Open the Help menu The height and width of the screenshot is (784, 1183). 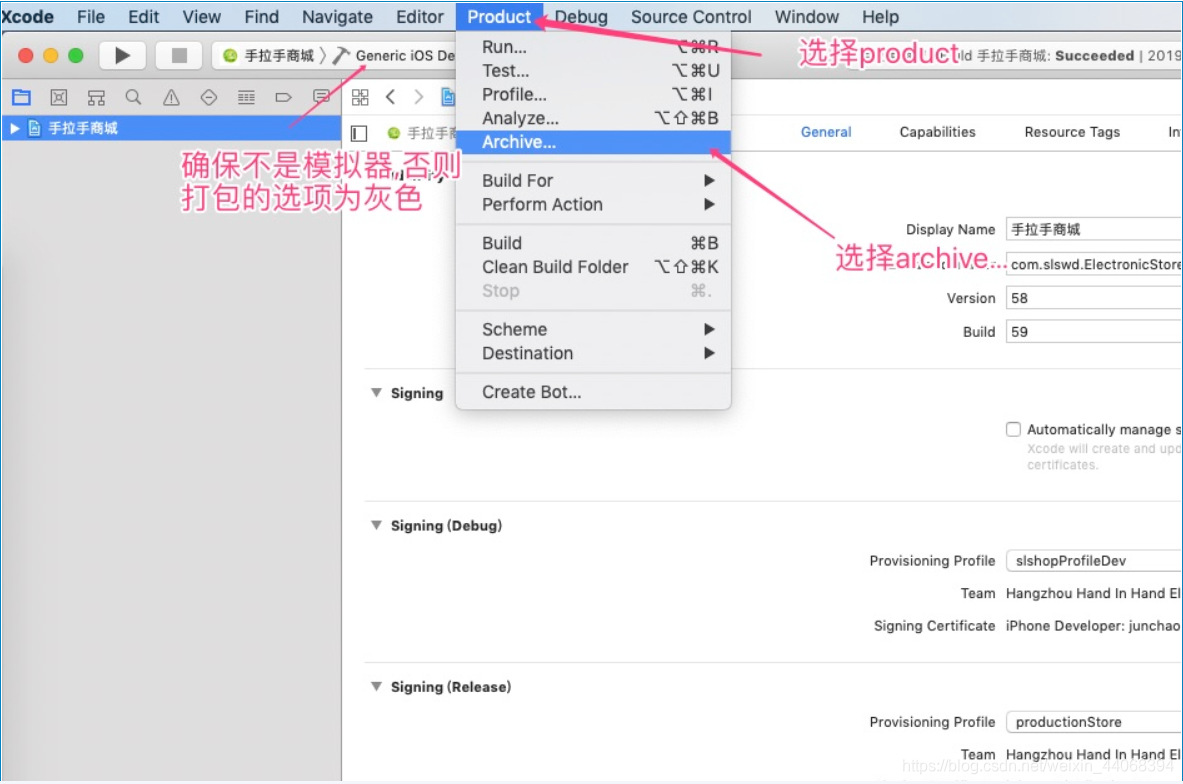[x=880, y=17]
